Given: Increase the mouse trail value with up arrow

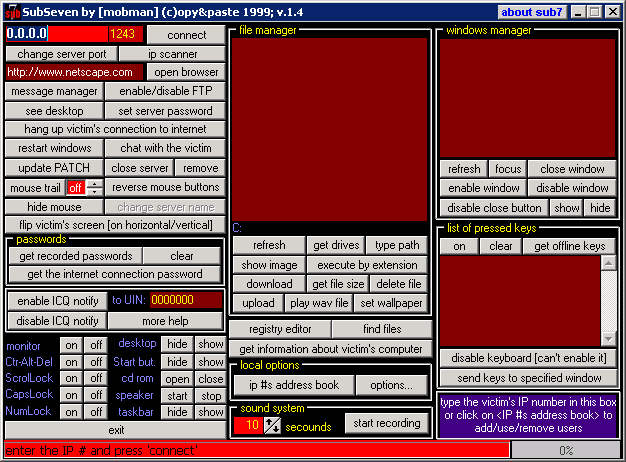Looking at the screenshot, I should click(x=94, y=183).
